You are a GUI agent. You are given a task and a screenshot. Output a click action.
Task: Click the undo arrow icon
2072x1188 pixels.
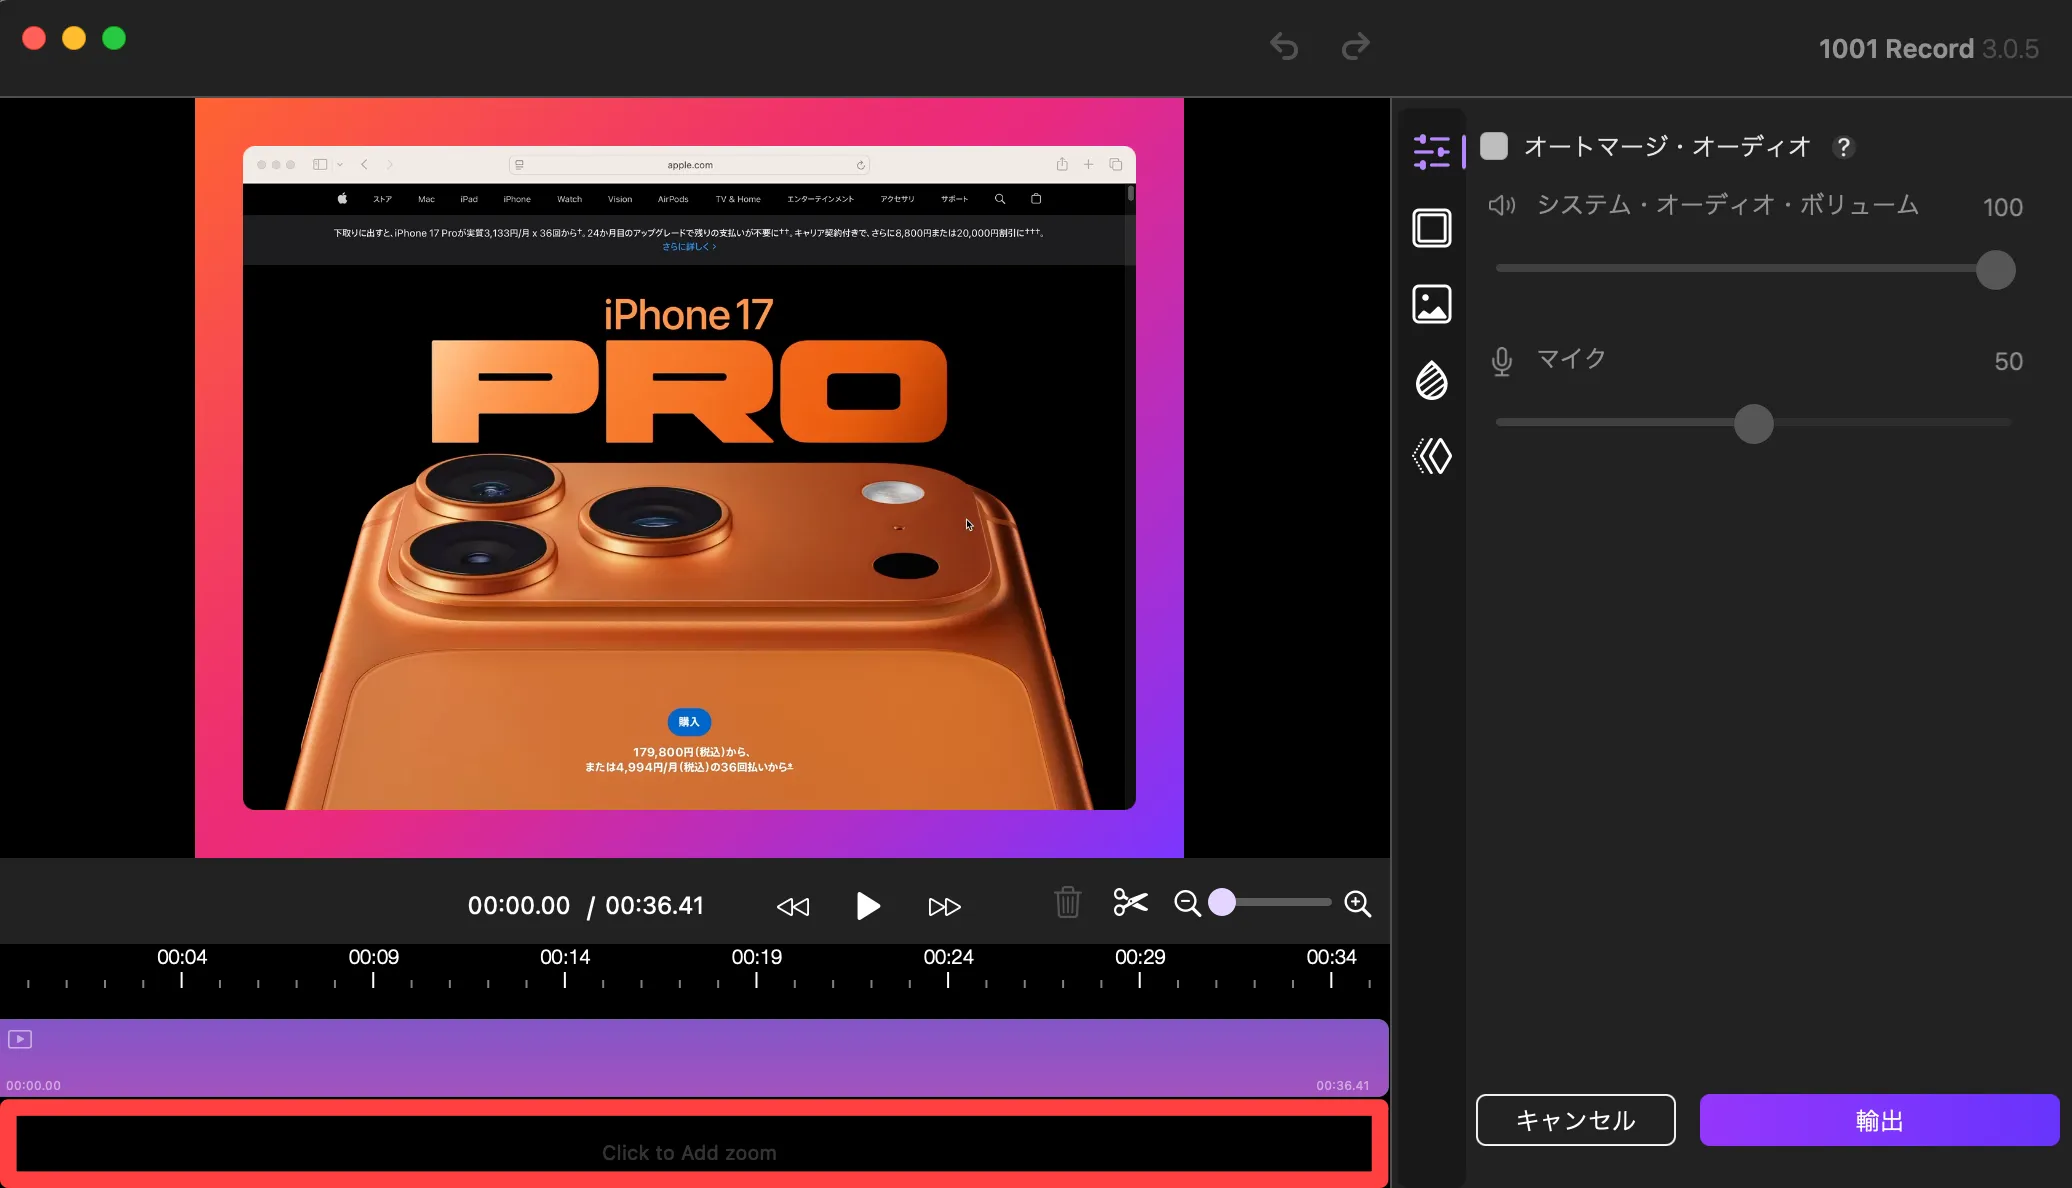1284,46
